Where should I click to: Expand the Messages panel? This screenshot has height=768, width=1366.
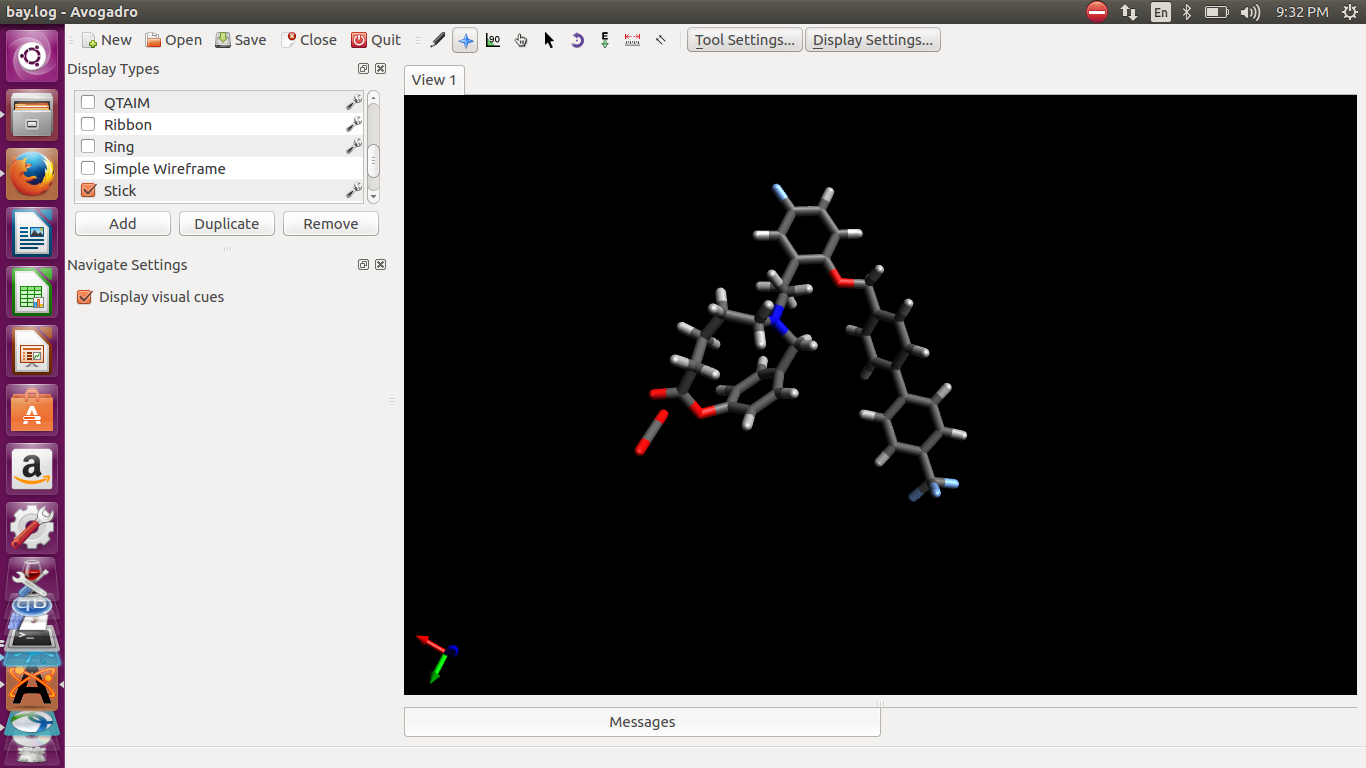(642, 722)
